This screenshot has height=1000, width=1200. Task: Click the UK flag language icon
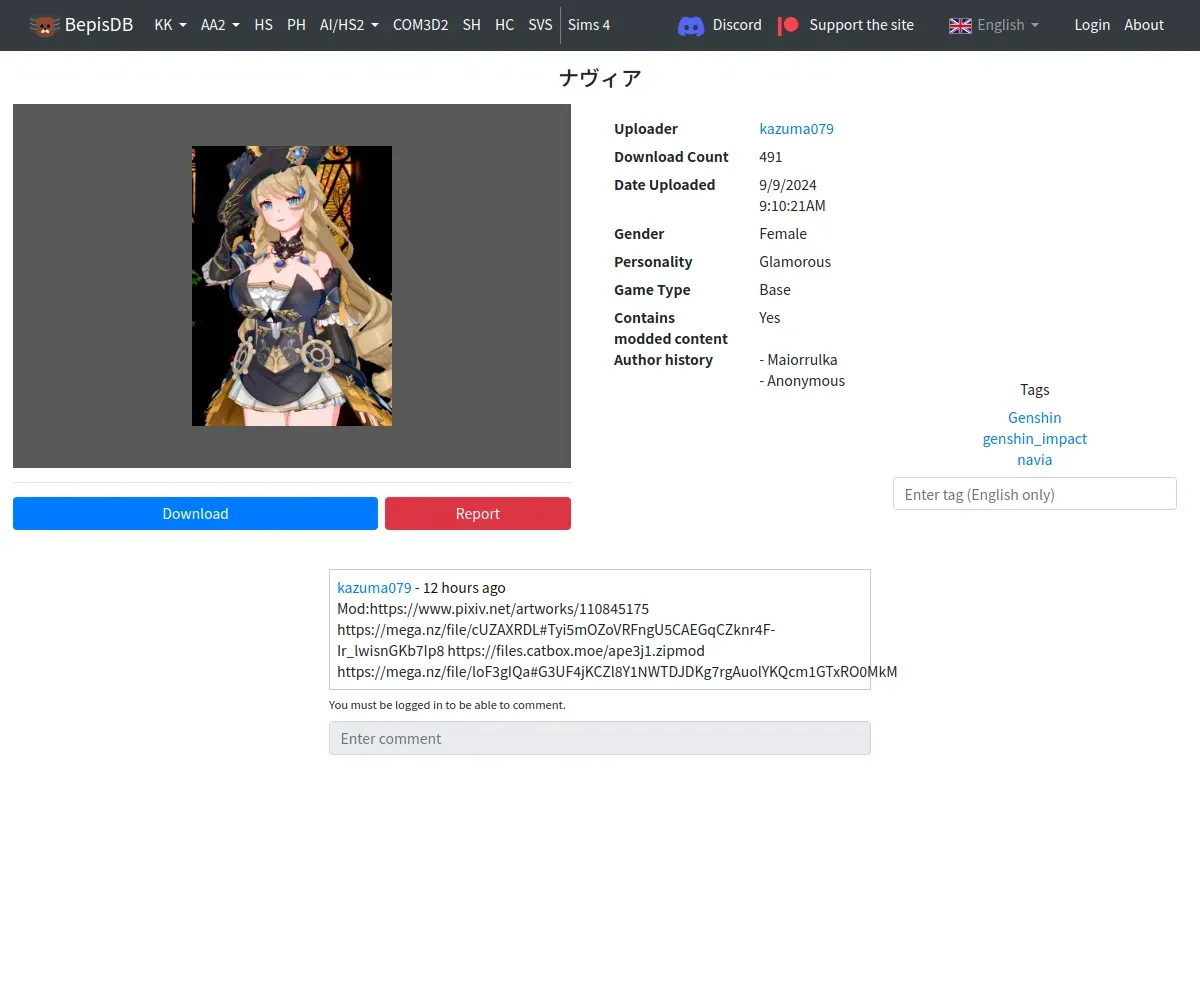tap(960, 25)
